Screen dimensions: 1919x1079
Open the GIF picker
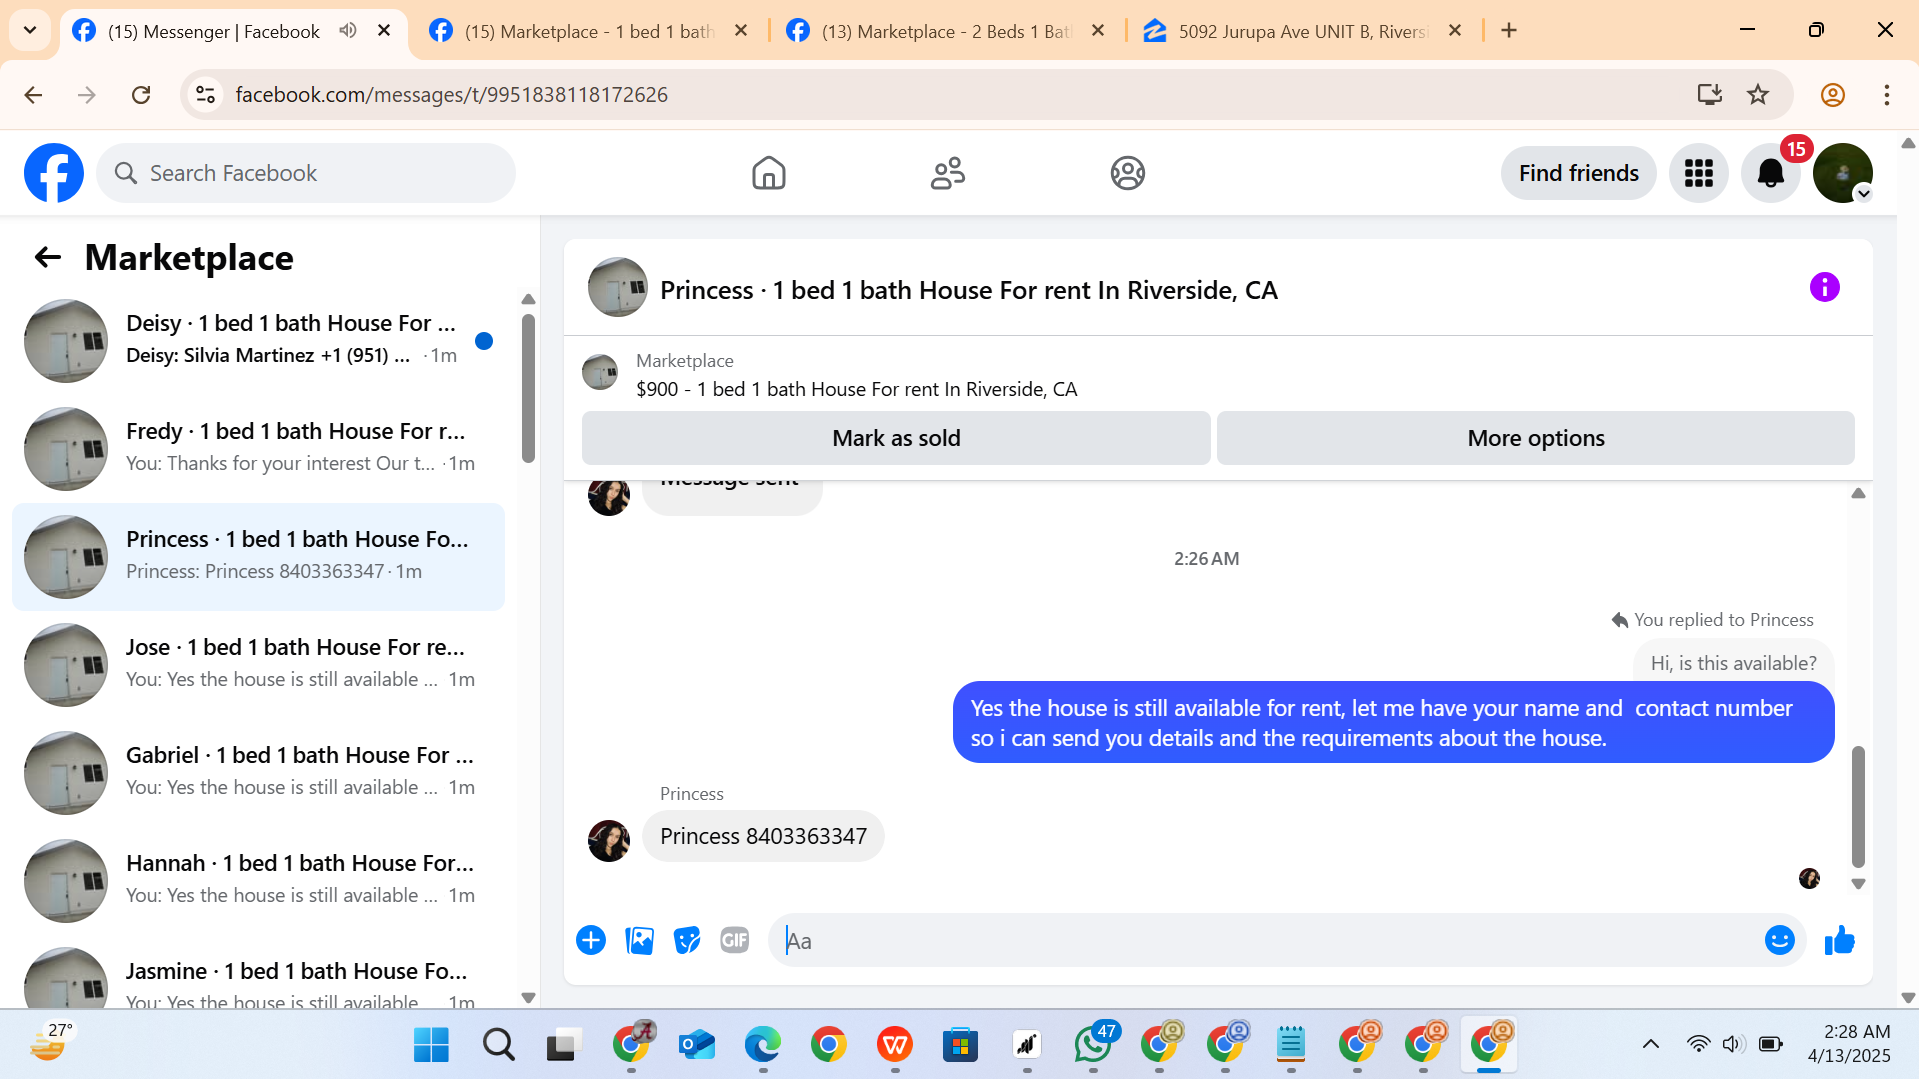tap(735, 940)
